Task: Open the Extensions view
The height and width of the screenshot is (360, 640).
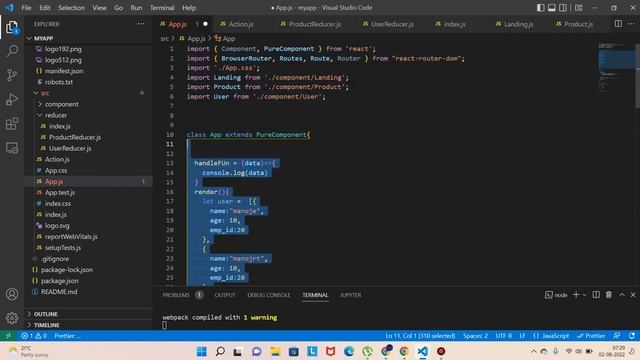Action: (x=12, y=123)
